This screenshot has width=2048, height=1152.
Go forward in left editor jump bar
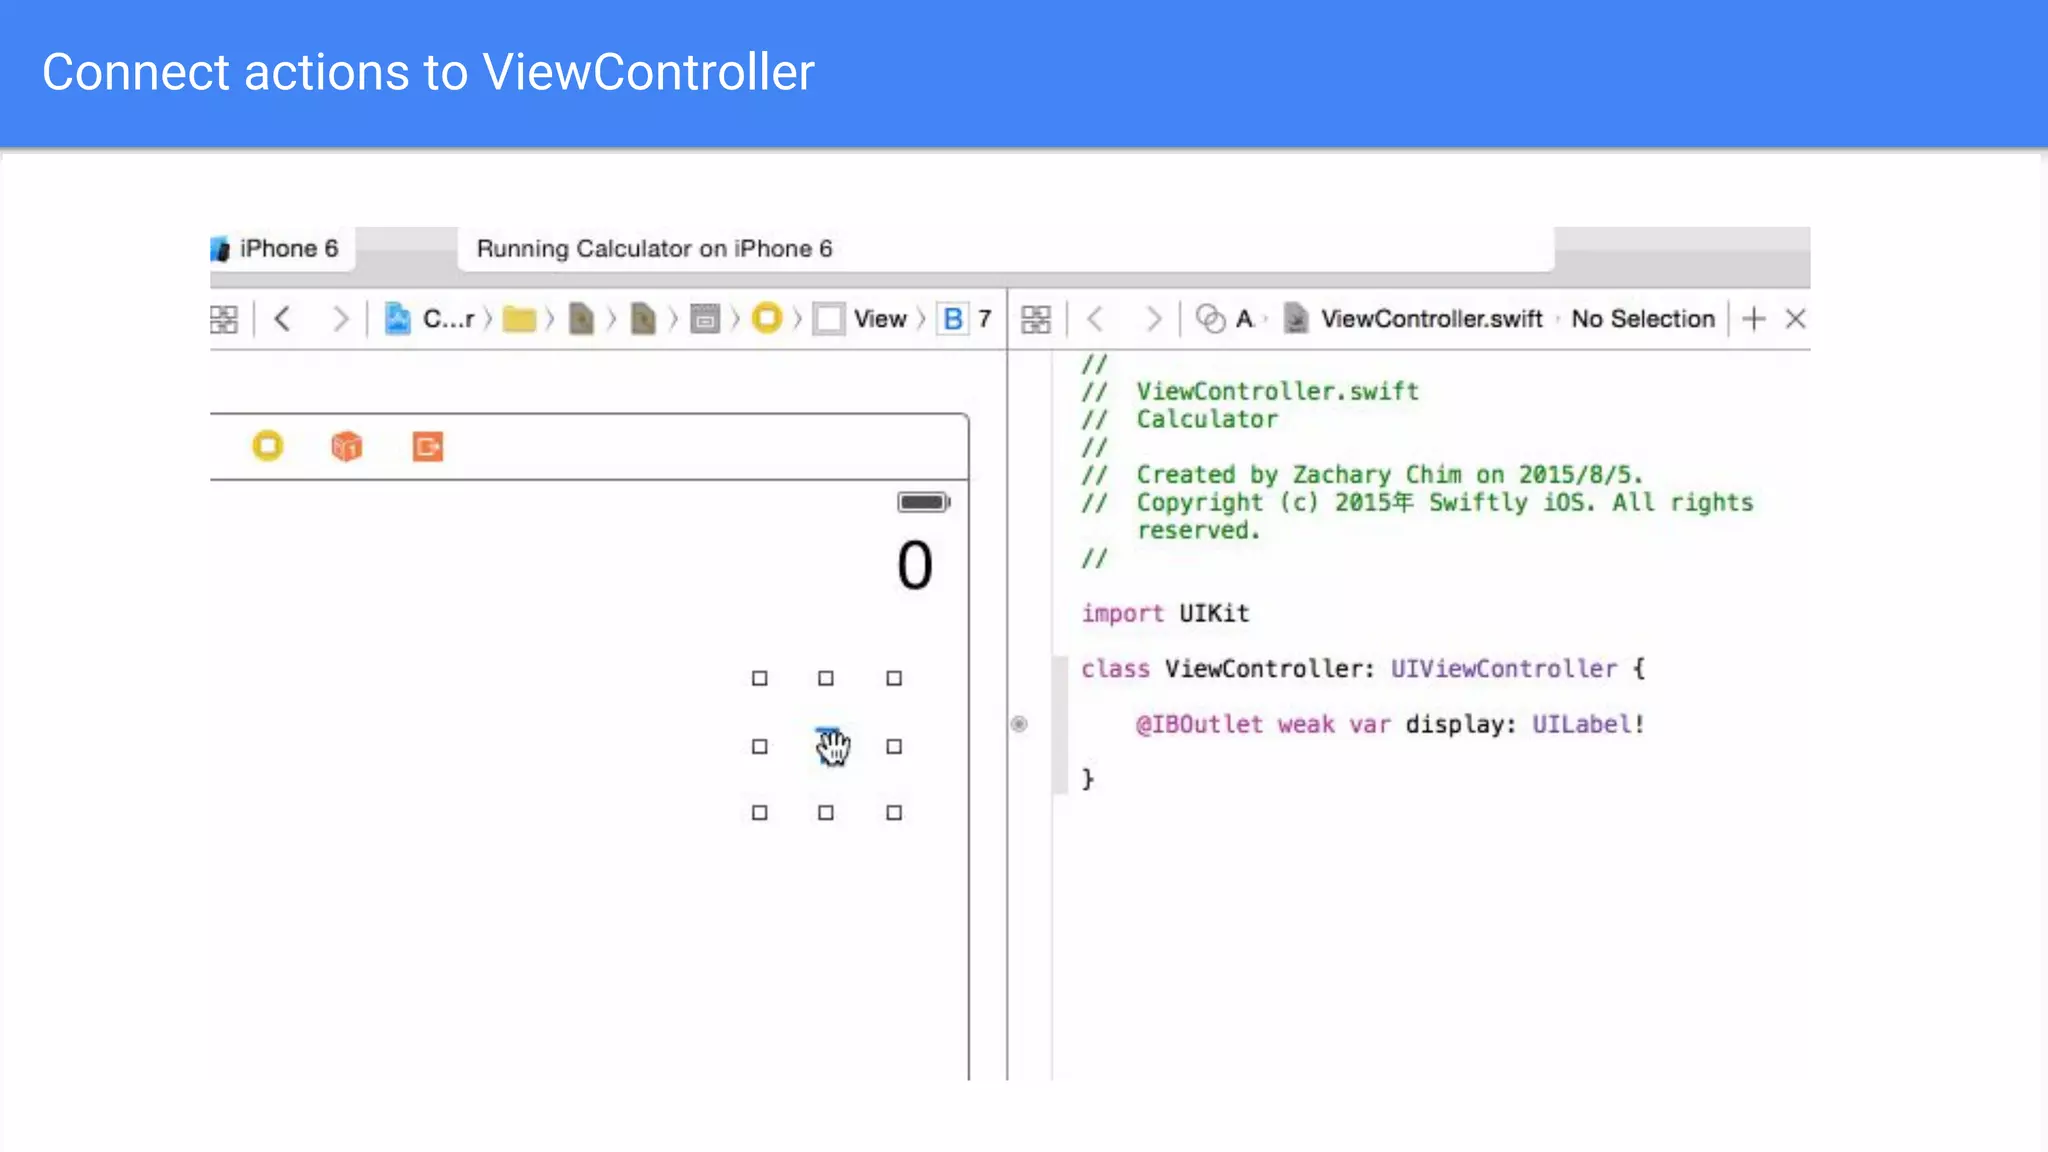point(340,319)
